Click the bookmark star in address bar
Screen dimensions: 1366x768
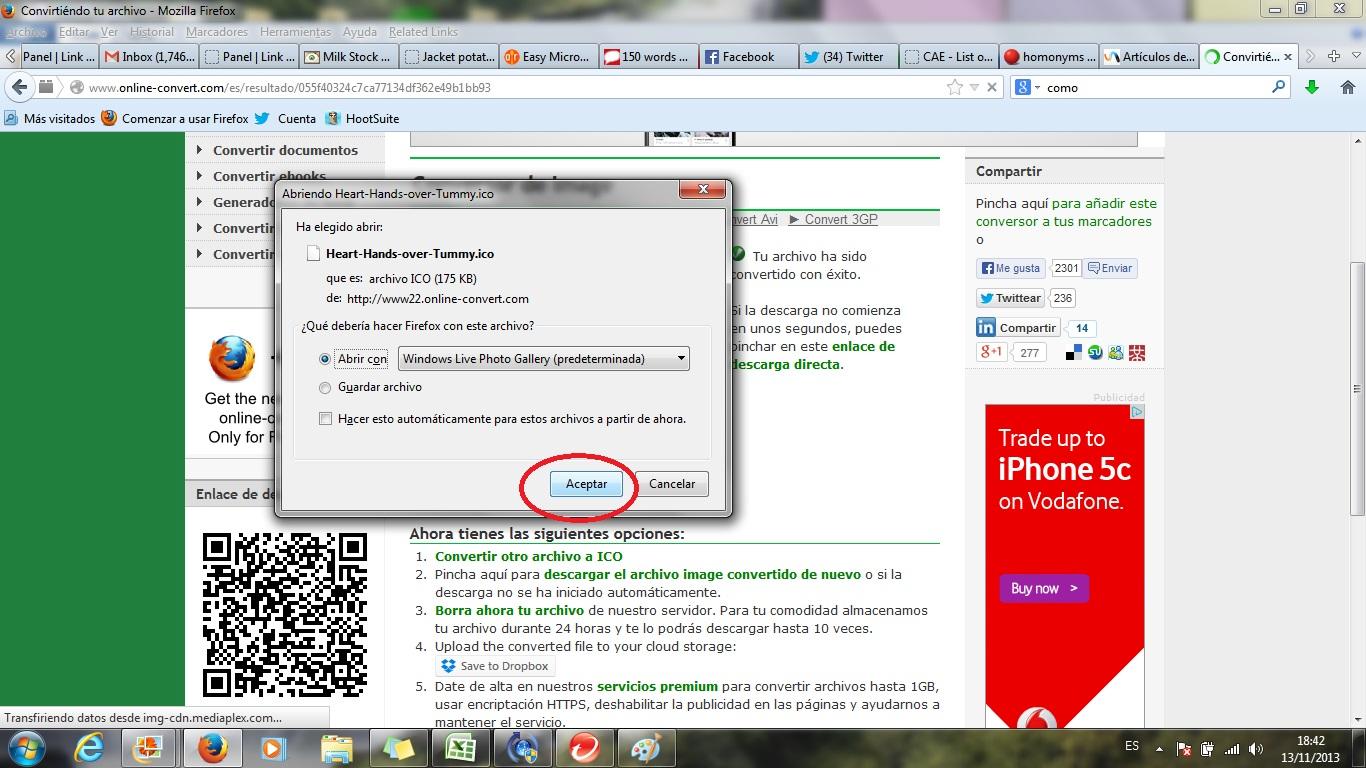pos(955,88)
